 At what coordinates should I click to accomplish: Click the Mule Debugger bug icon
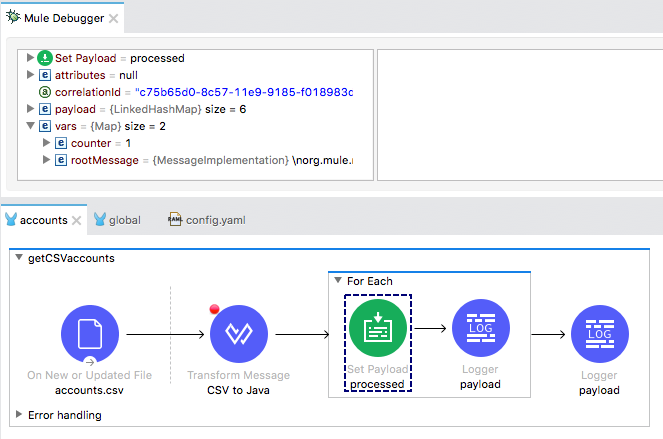coord(13,17)
